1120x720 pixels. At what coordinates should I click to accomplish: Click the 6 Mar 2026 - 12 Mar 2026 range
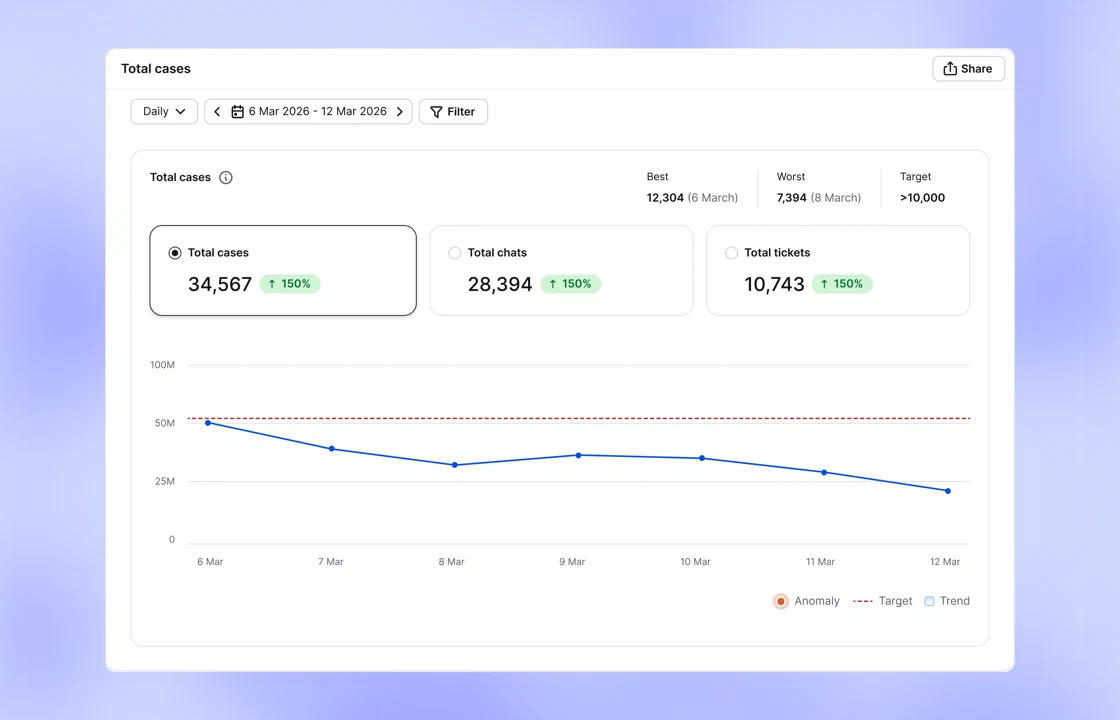point(318,111)
